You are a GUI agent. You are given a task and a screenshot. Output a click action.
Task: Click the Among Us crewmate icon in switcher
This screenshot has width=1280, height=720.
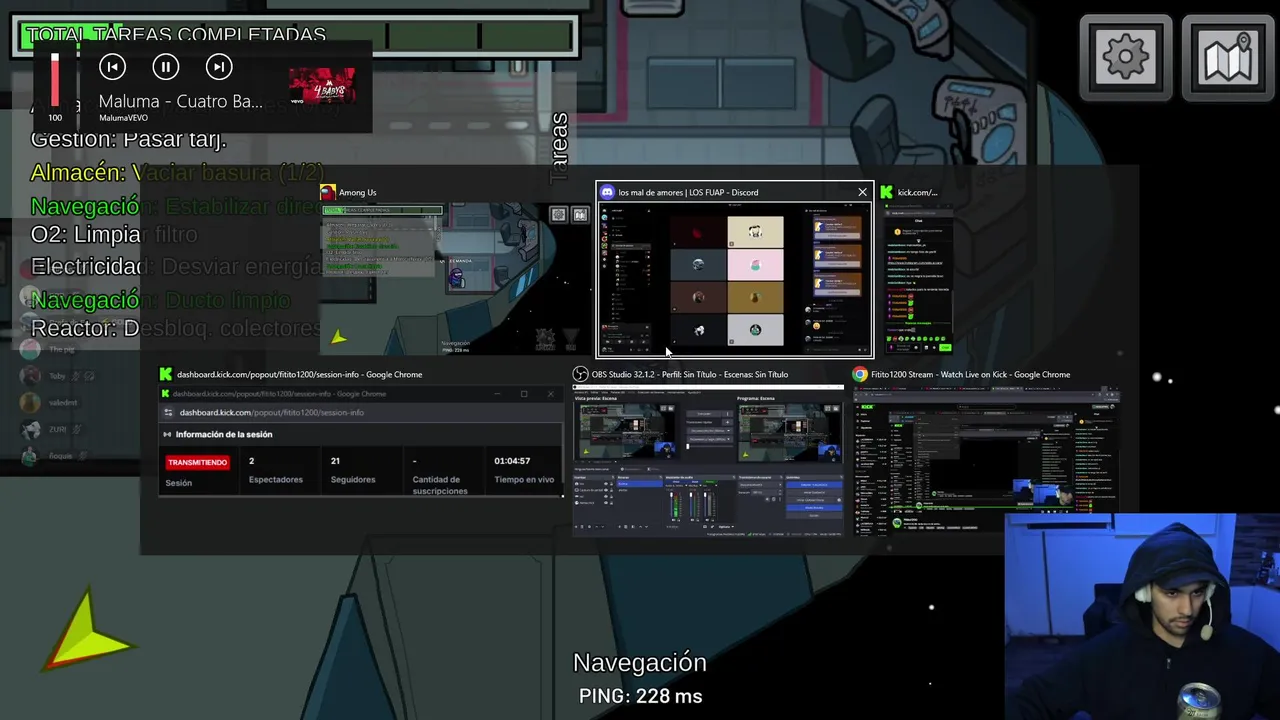[x=327, y=192]
